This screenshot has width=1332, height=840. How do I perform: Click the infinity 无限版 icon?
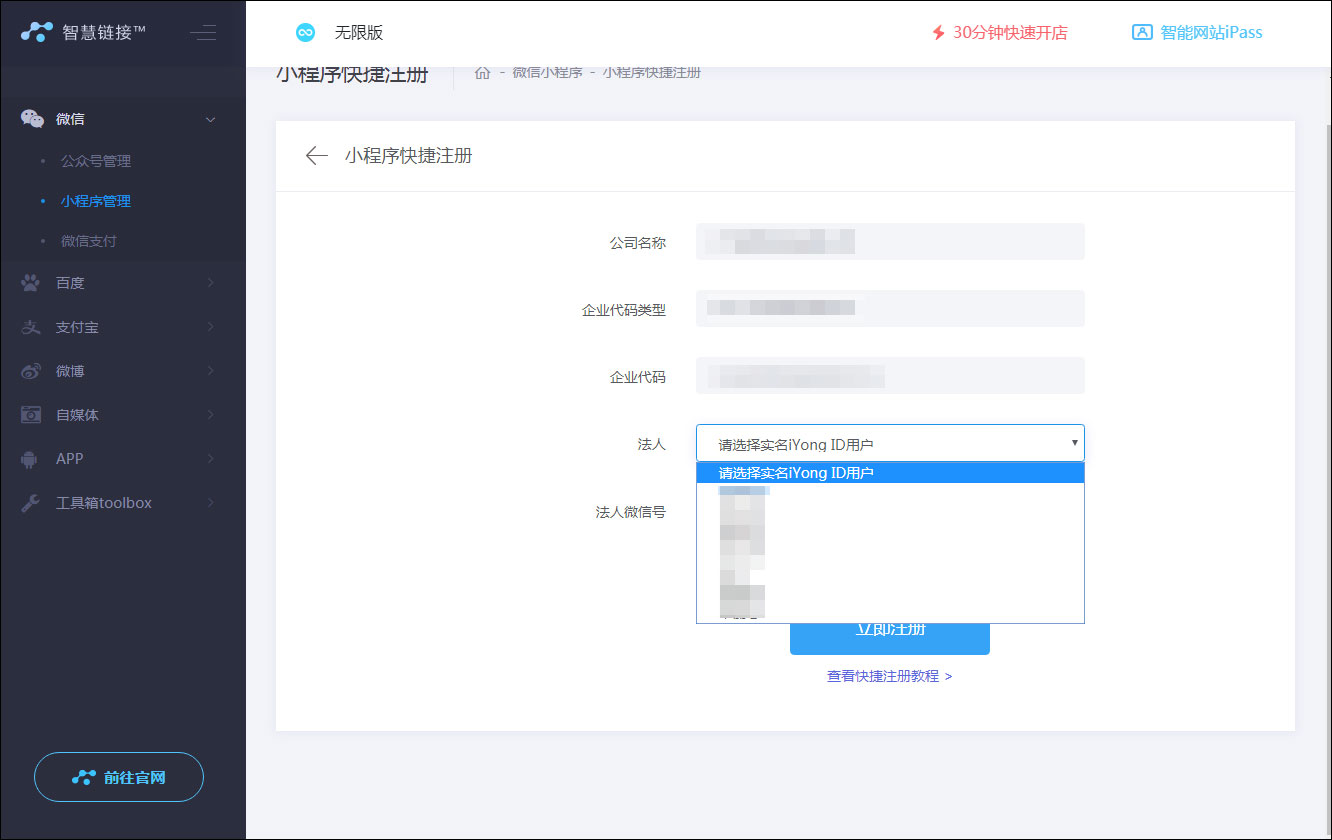(306, 33)
